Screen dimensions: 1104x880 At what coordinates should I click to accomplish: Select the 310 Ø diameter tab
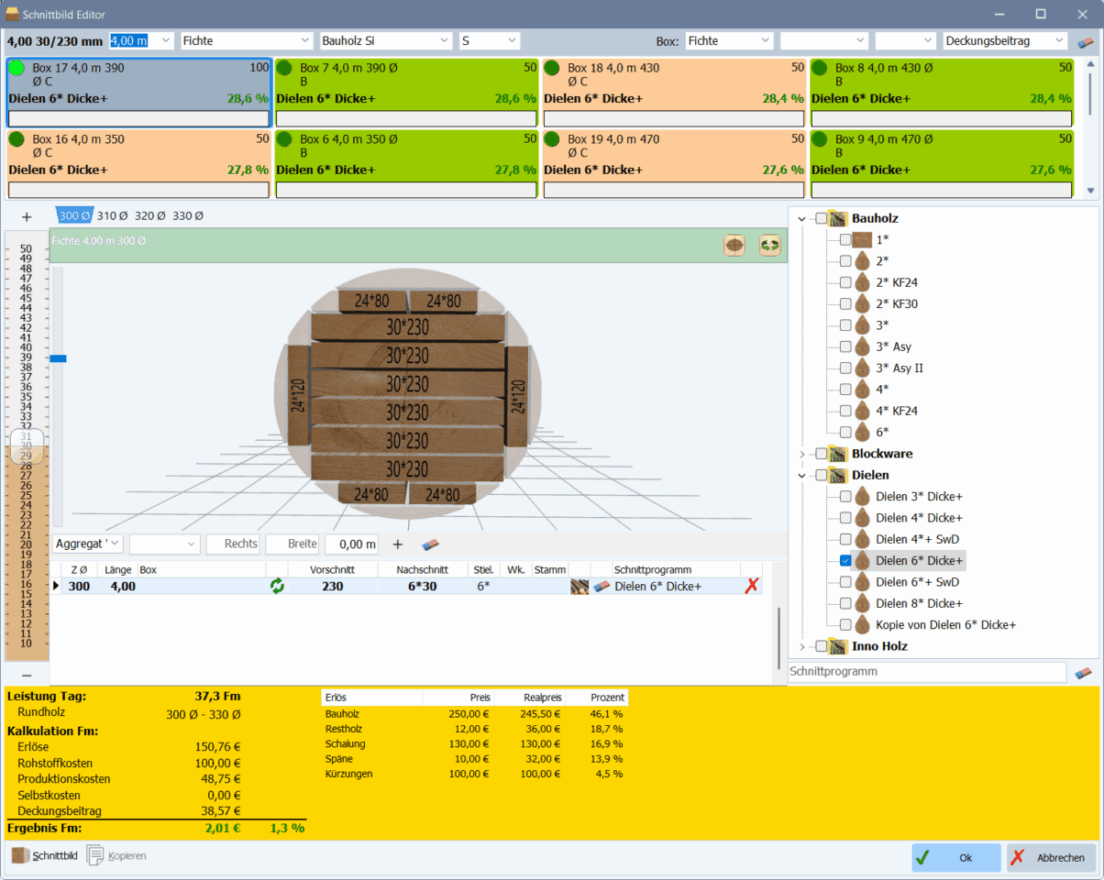[113, 216]
